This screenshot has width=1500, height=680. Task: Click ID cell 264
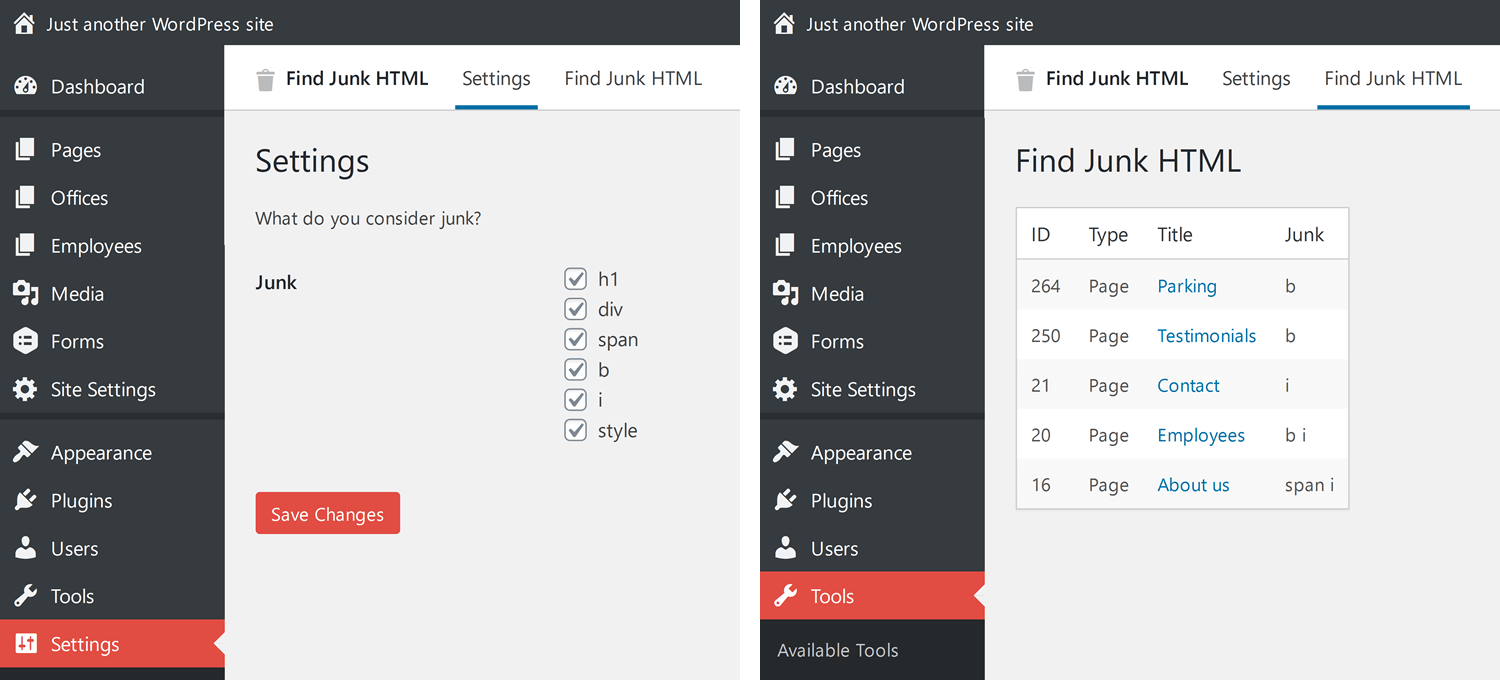coord(1045,286)
